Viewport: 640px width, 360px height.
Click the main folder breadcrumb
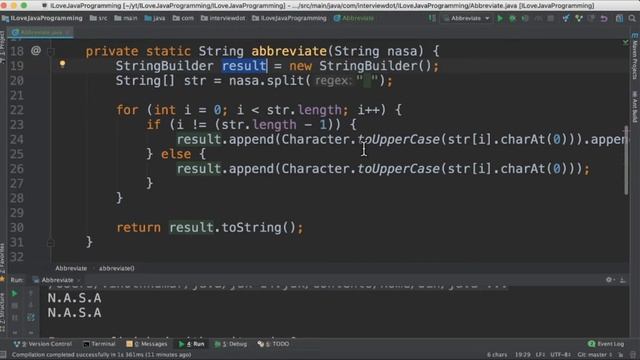[x=126, y=18]
